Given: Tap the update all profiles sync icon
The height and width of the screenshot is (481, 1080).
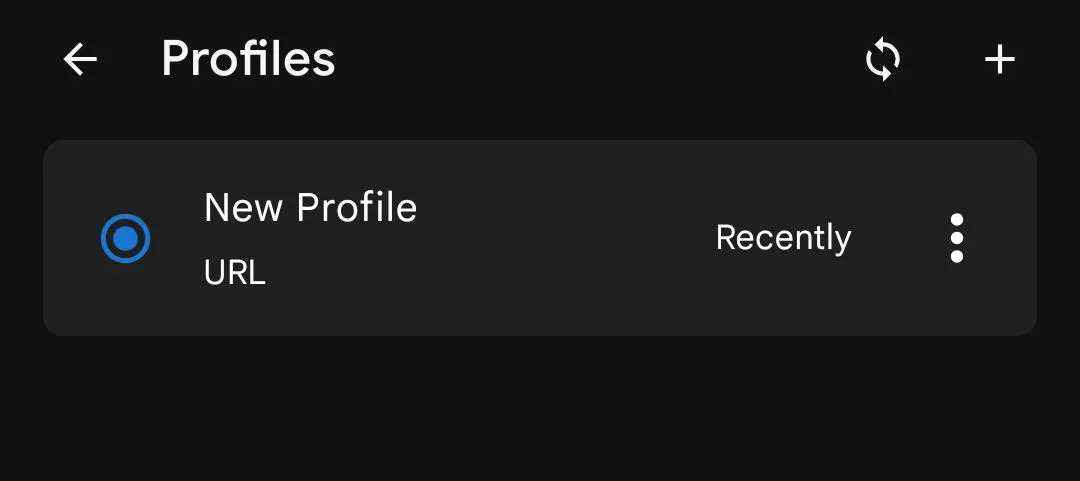Looking at the screenshot, I should 882,60.
